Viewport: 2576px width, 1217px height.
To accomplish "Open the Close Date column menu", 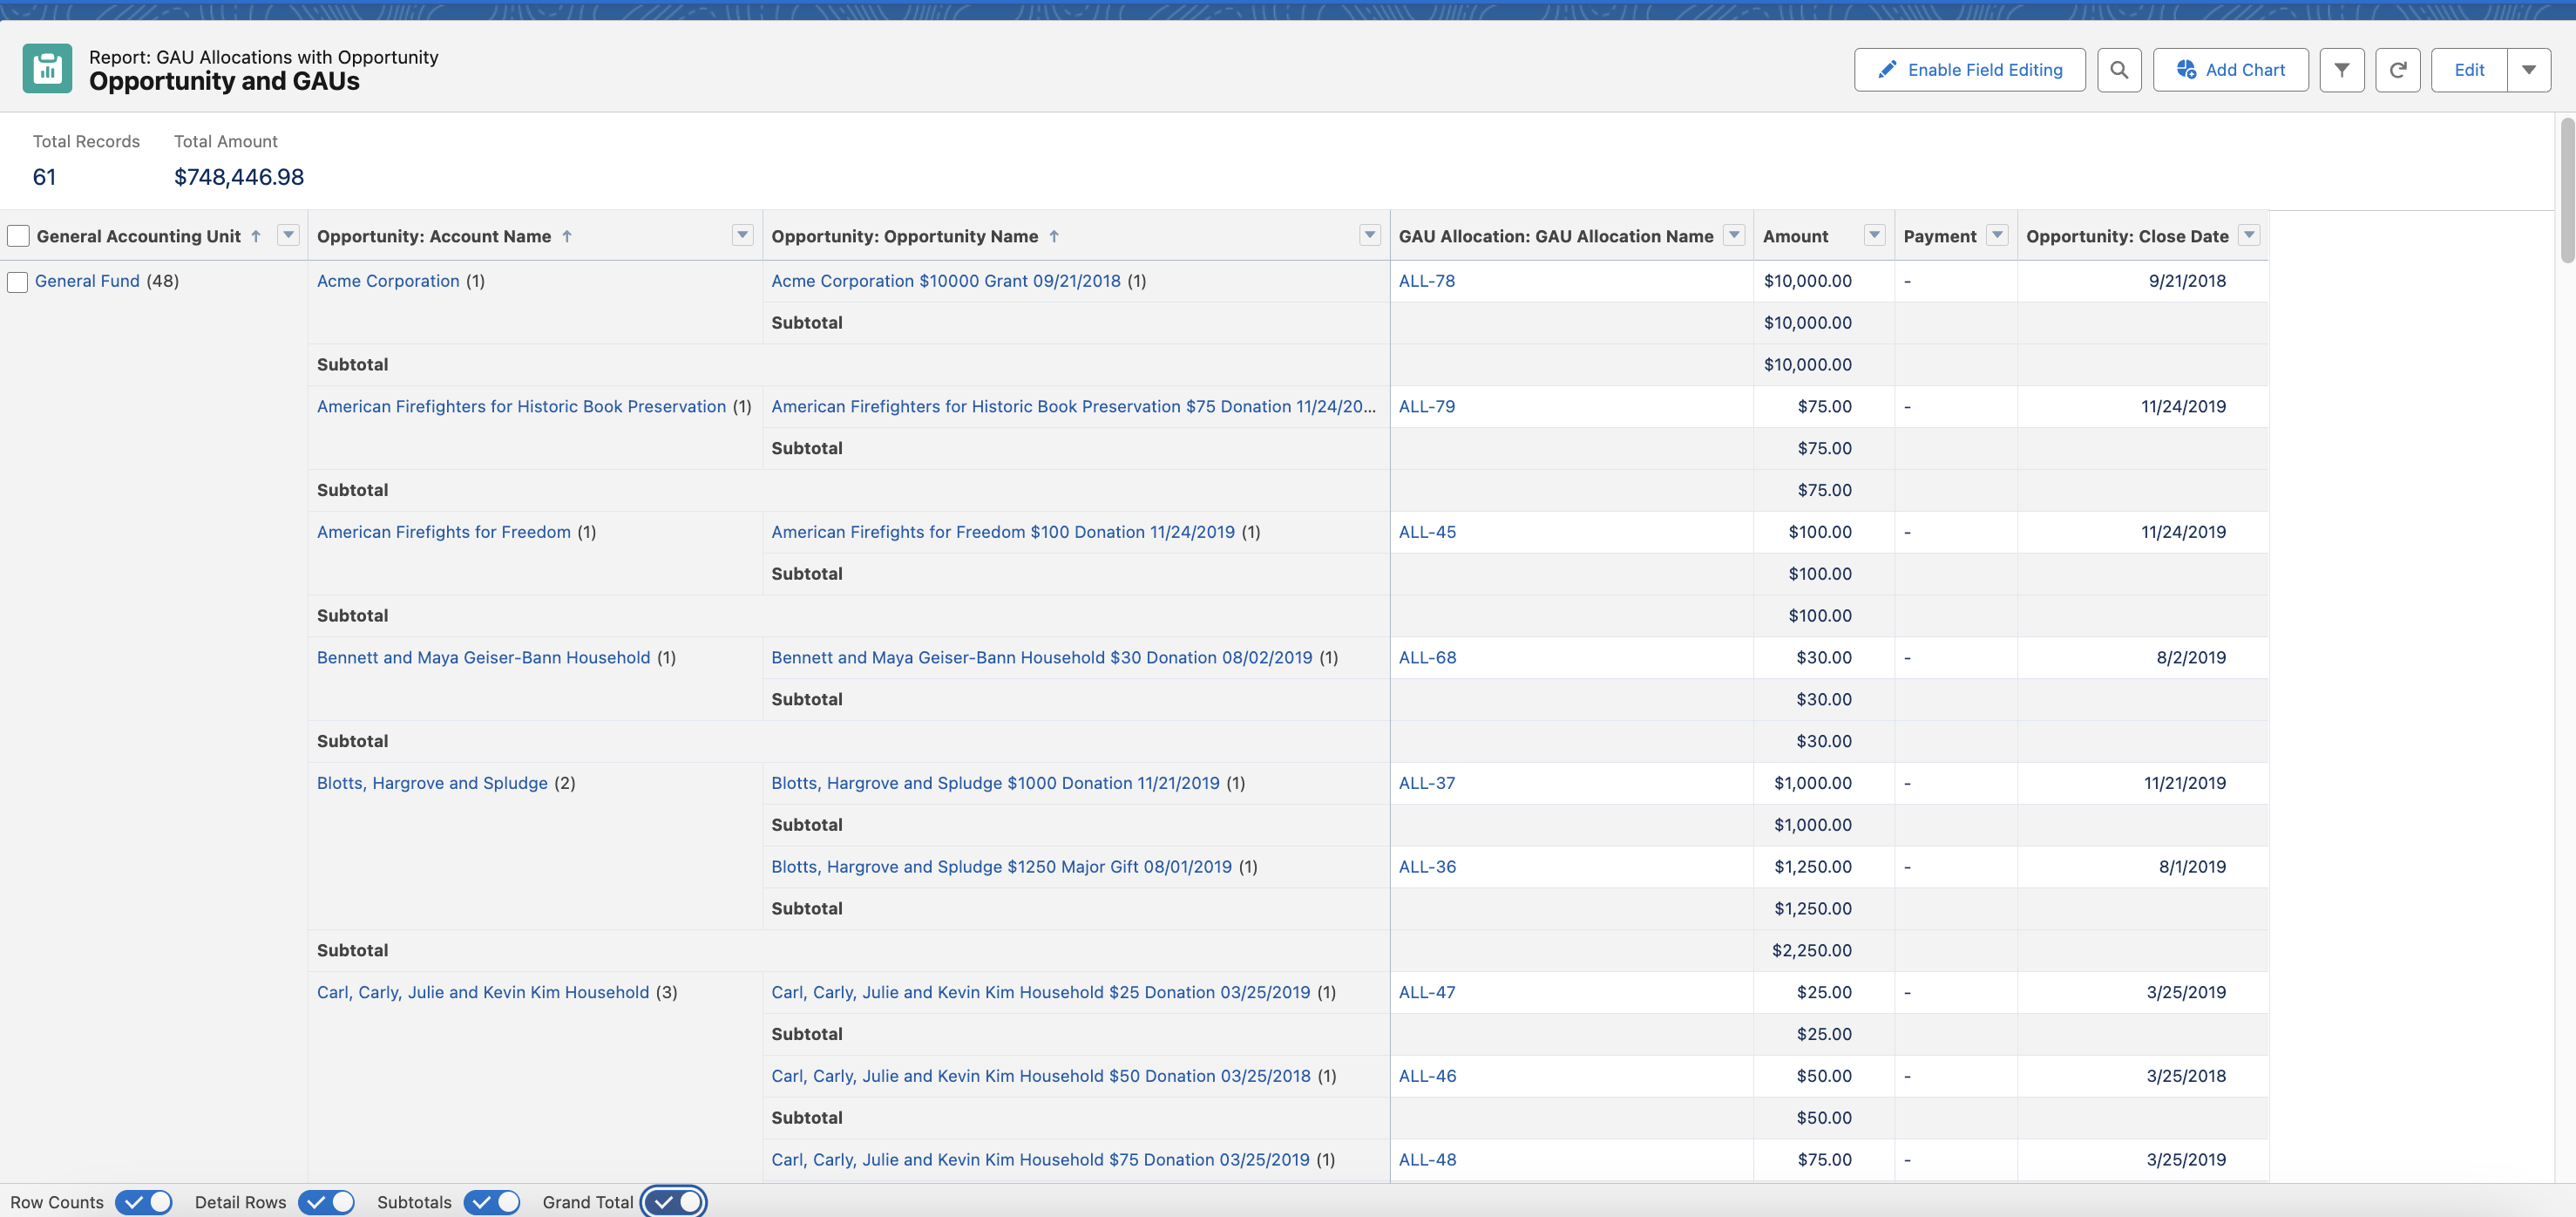I will (x=2249, y=235).
